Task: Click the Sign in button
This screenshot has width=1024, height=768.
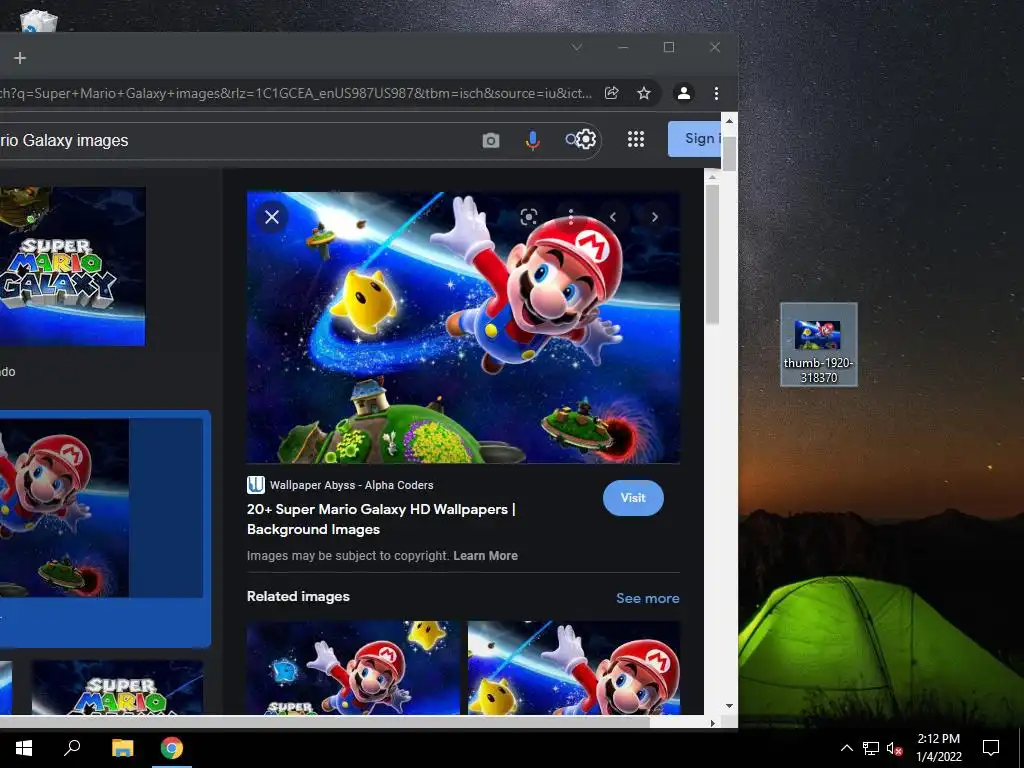Action: (695, 138)
